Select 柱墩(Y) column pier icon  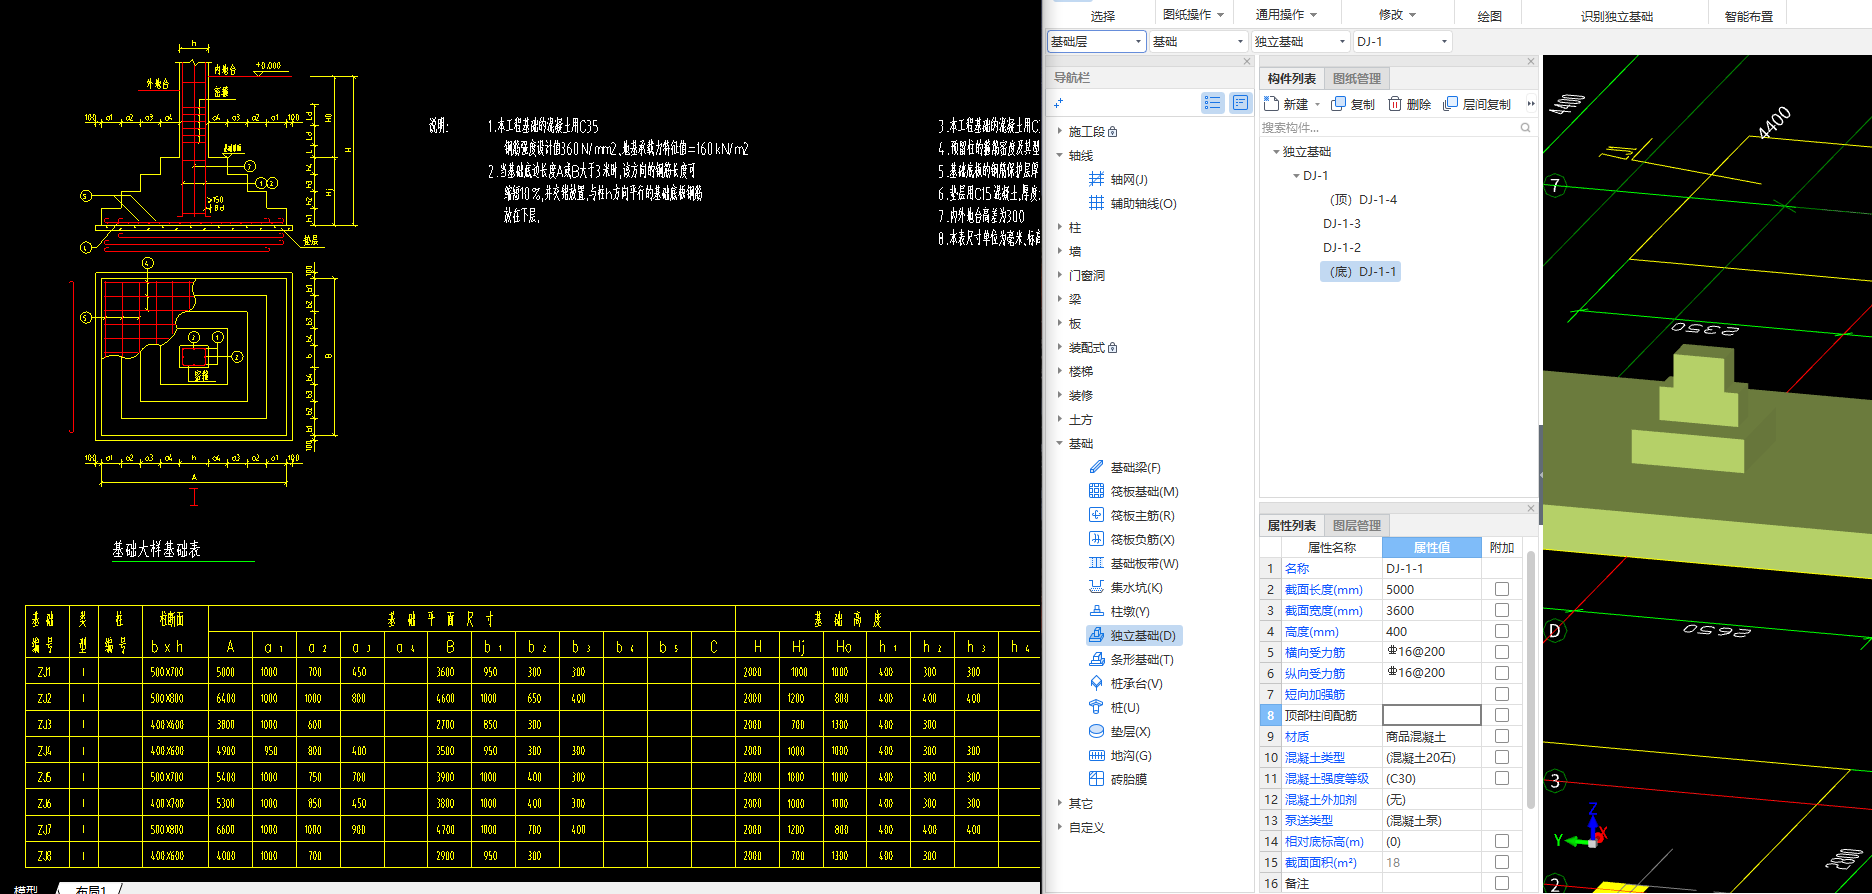pyautogui.click(x=1096, y=611)
